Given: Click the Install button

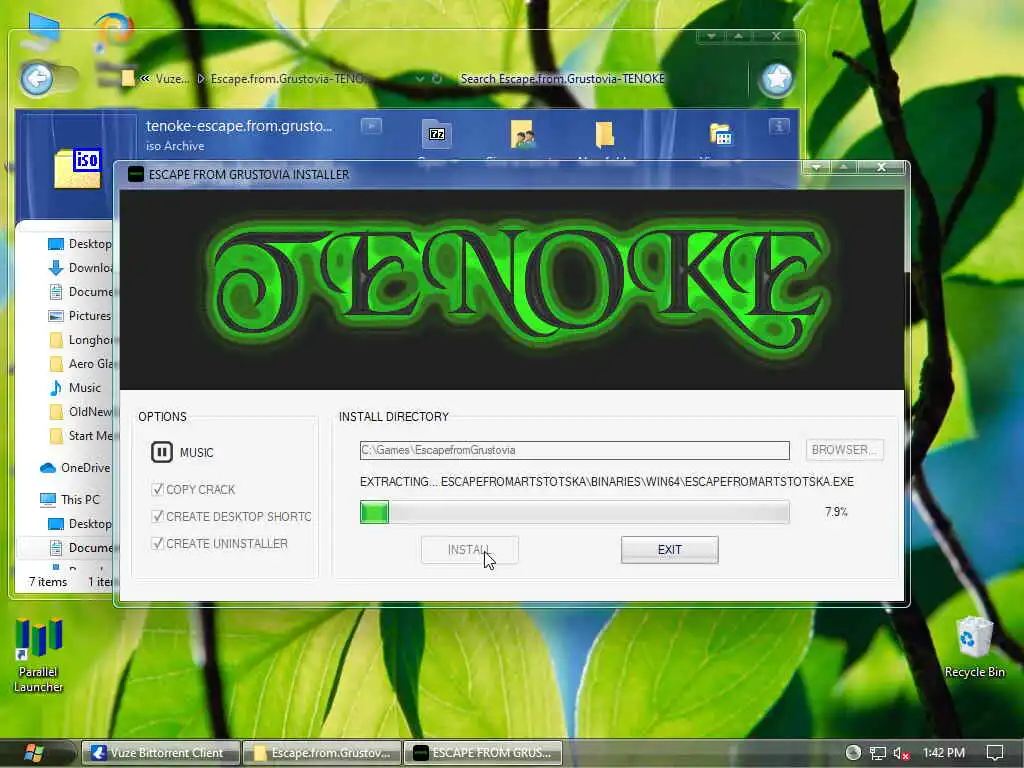Looking at the screenshot, I should point(470,550).
